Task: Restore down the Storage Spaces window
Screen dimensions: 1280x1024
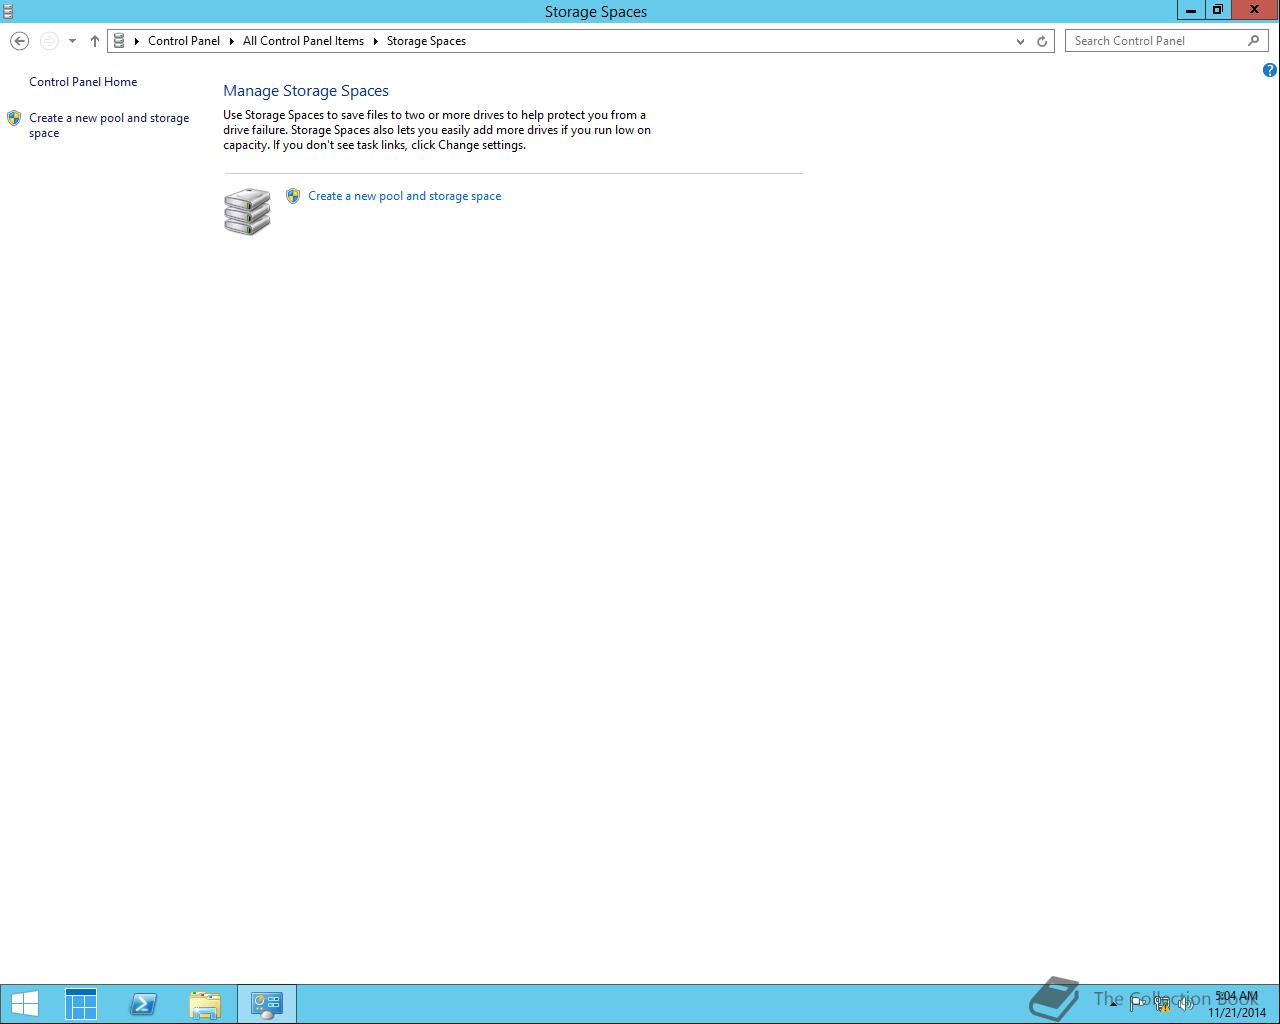Action: click(x=1217, y=10)
